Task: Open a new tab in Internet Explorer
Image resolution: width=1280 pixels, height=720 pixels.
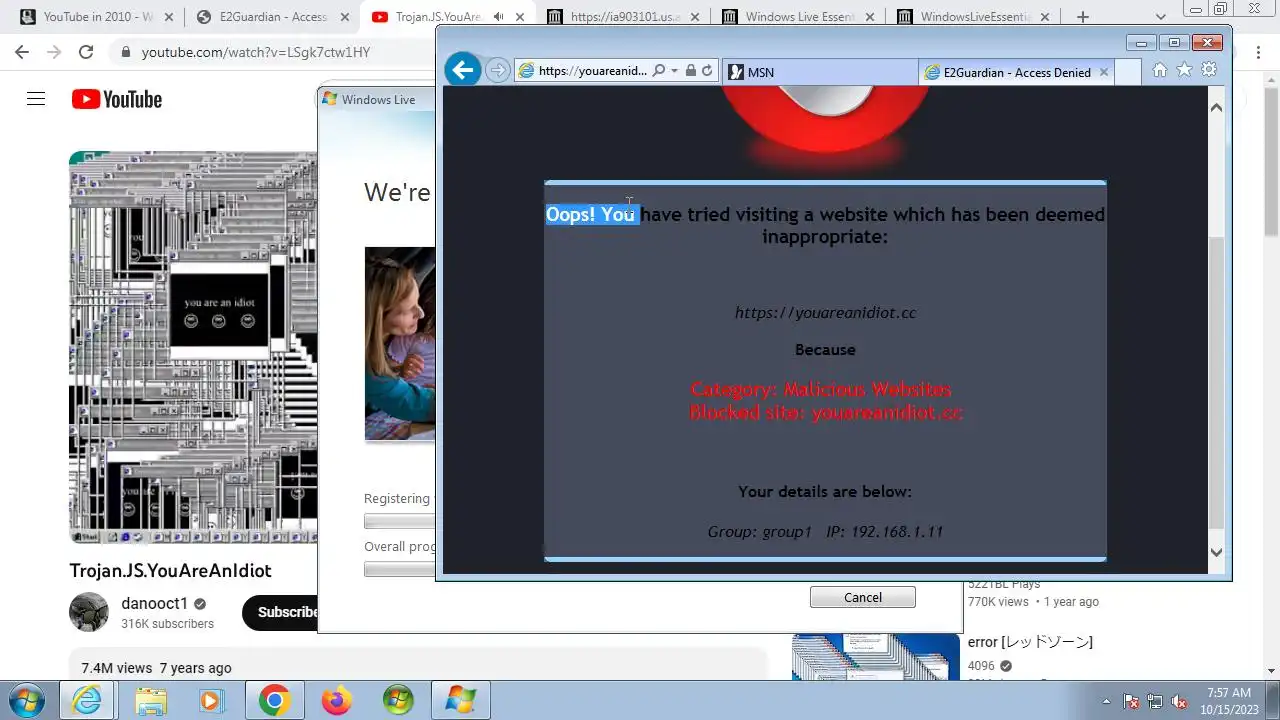Action: click(x=1127, y=72)
